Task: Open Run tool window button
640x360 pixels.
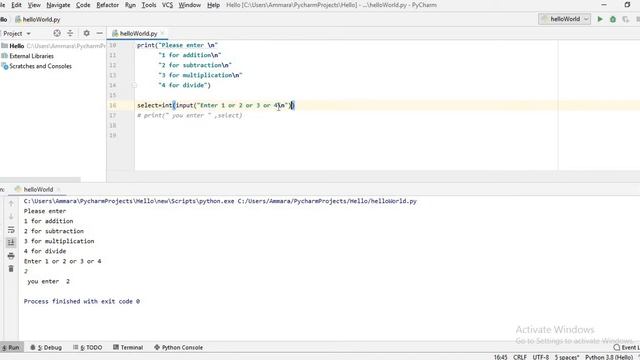Action: tap(11, 347)
